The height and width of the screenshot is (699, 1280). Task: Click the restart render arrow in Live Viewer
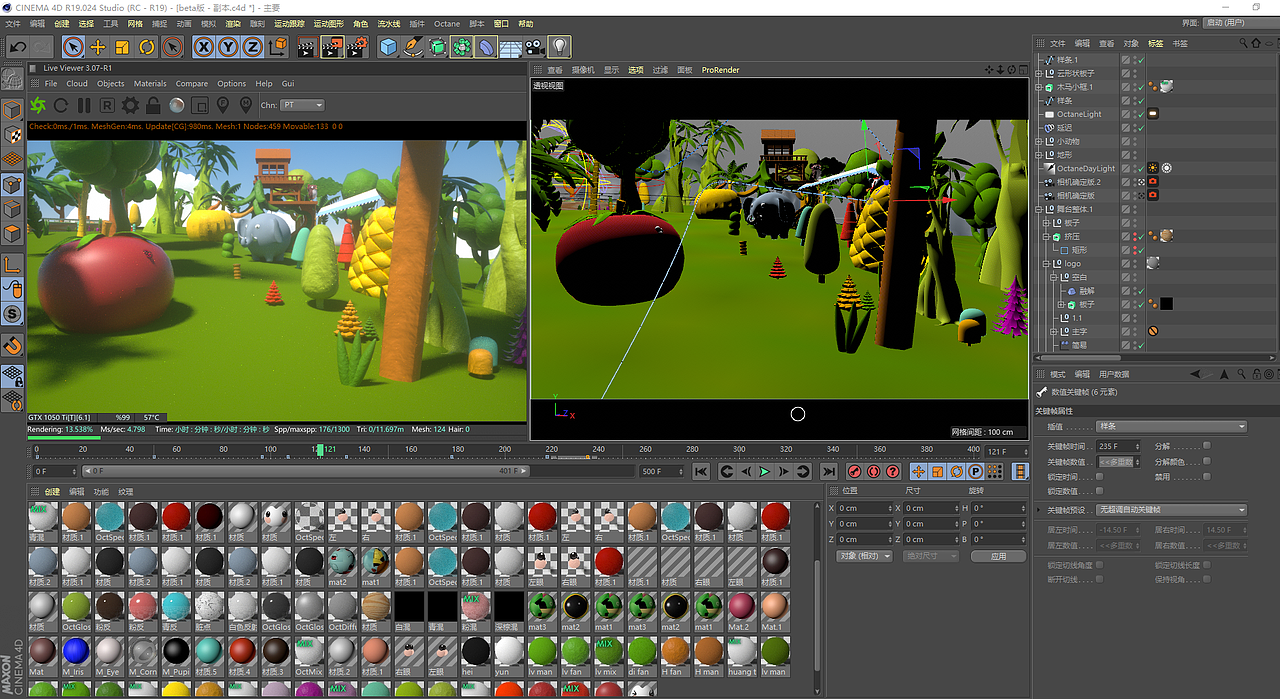click(61, 105)
